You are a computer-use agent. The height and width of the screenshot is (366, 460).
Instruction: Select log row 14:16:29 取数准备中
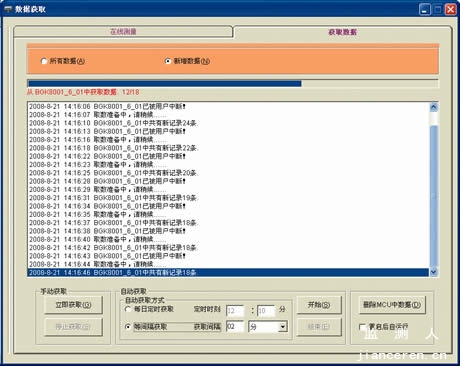point(228,189)
